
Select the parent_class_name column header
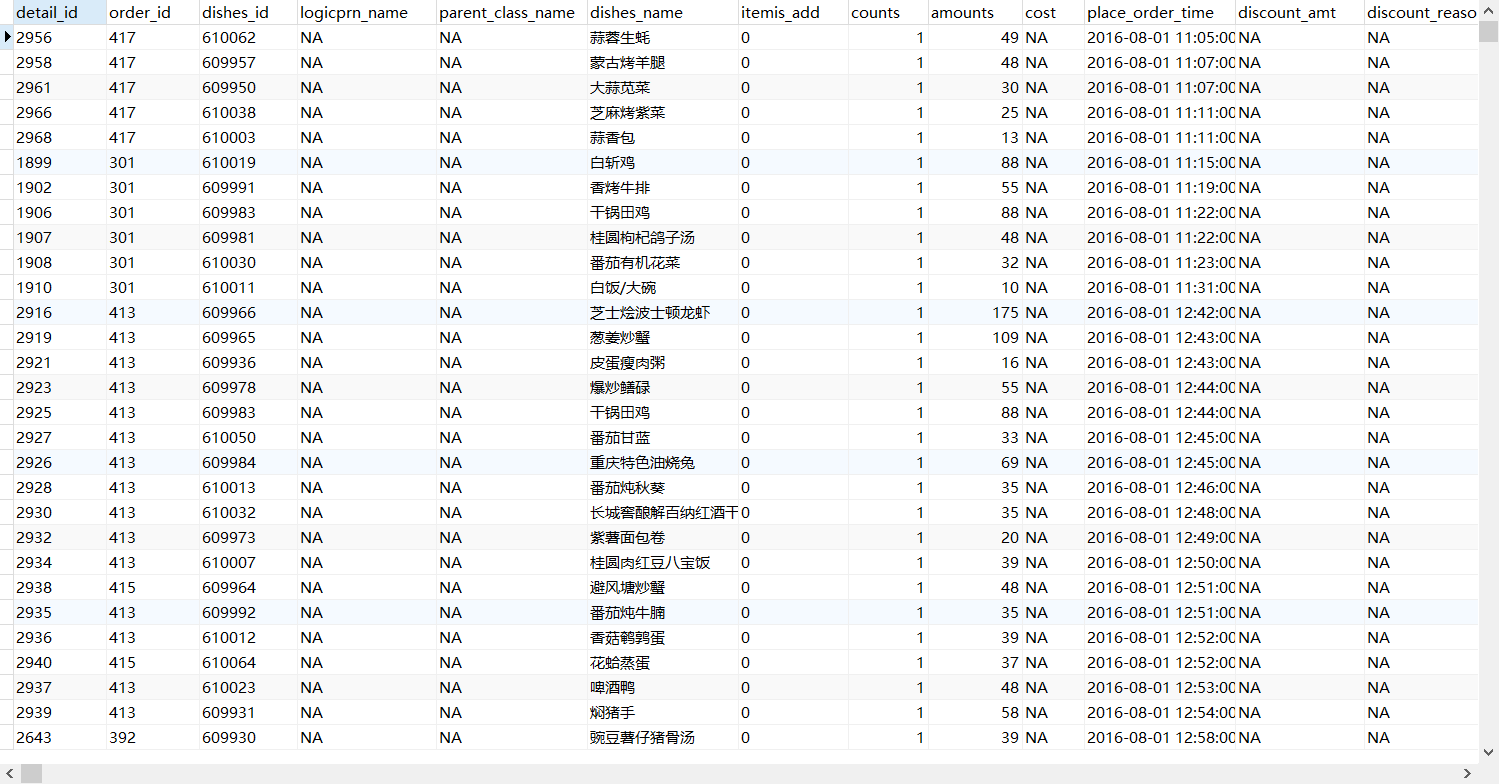tap(512, 12)
